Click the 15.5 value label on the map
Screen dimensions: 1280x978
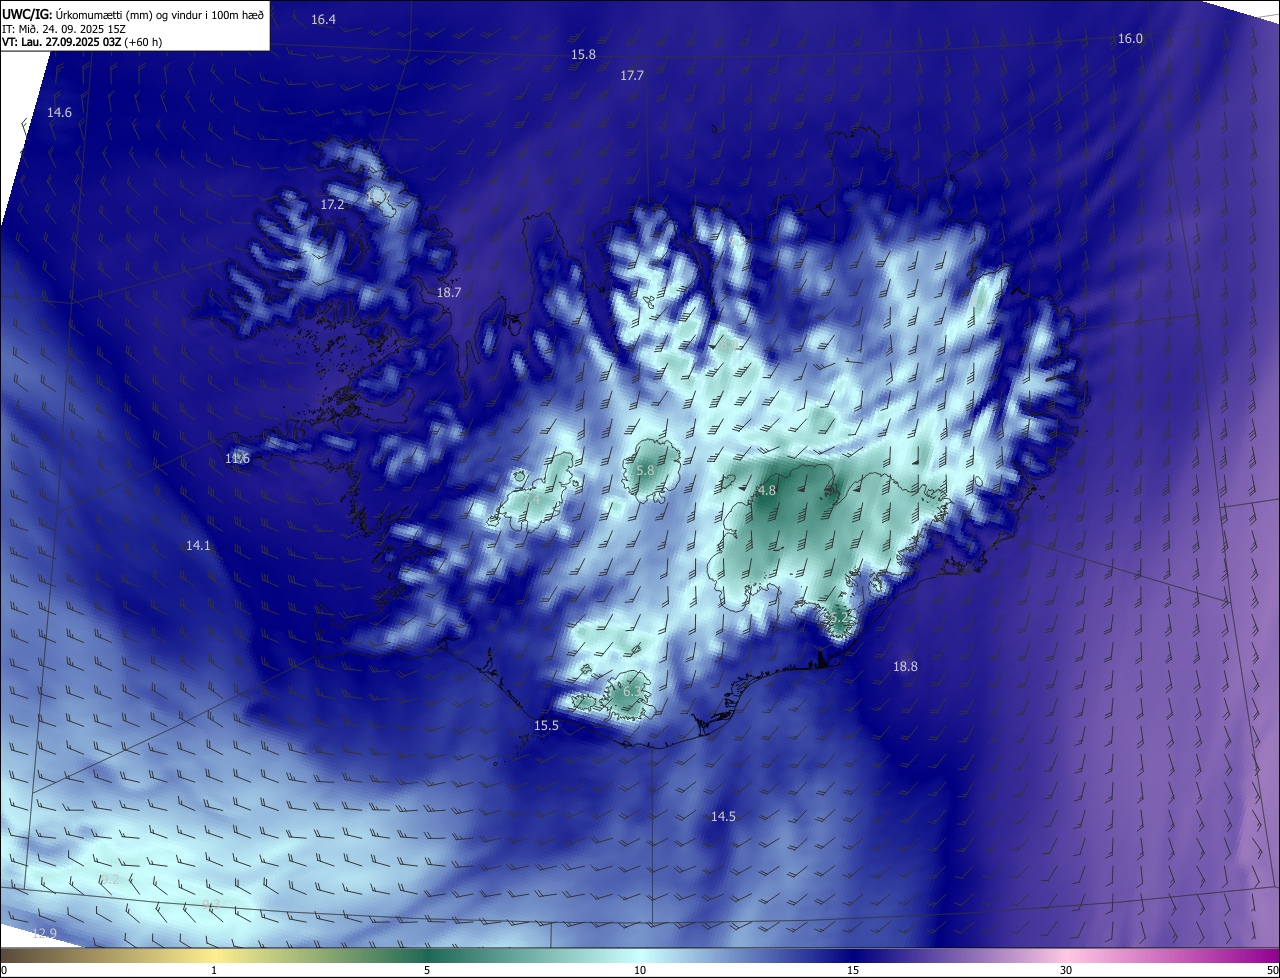(x=546, y=726)
